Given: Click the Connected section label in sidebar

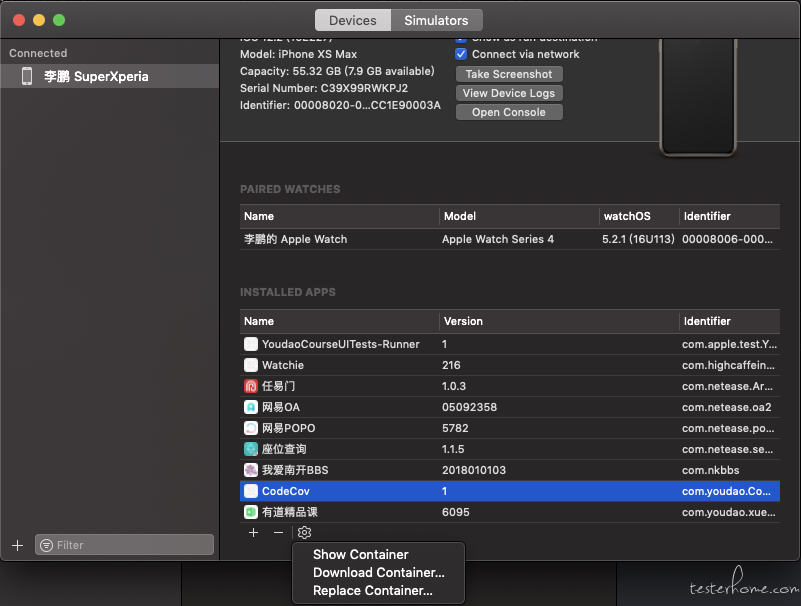Looking at the screenshot, I should coord(38,53).
